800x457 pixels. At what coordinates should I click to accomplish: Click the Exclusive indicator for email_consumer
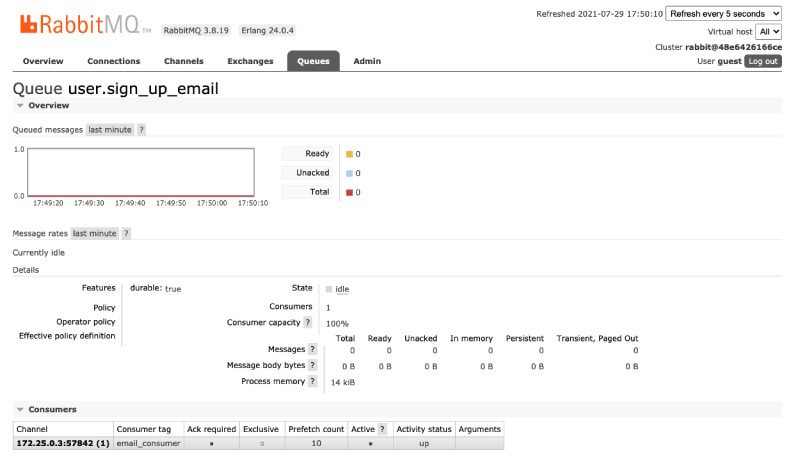262,444
